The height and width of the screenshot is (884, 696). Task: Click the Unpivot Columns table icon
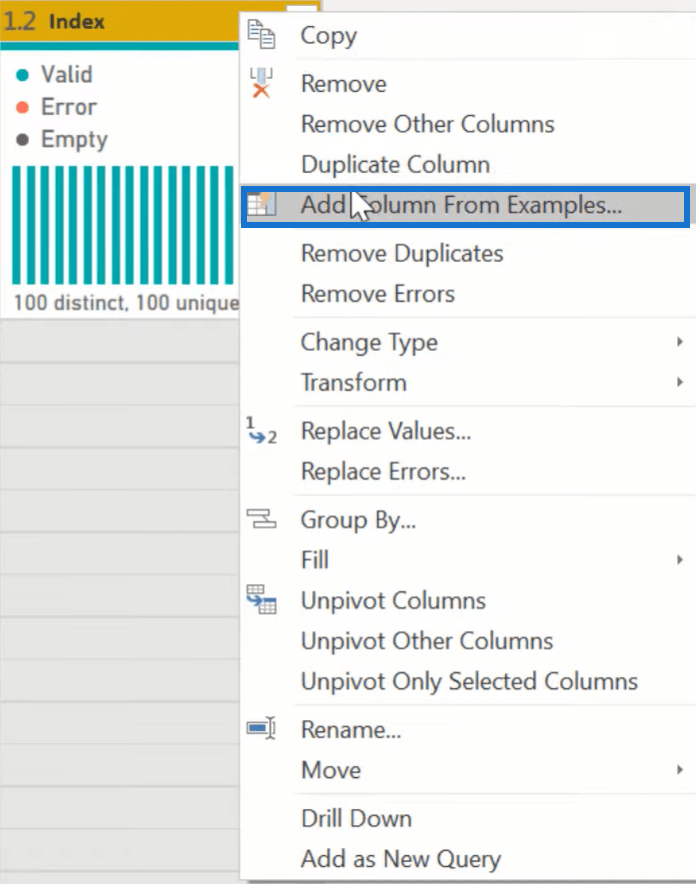point(261,599)
